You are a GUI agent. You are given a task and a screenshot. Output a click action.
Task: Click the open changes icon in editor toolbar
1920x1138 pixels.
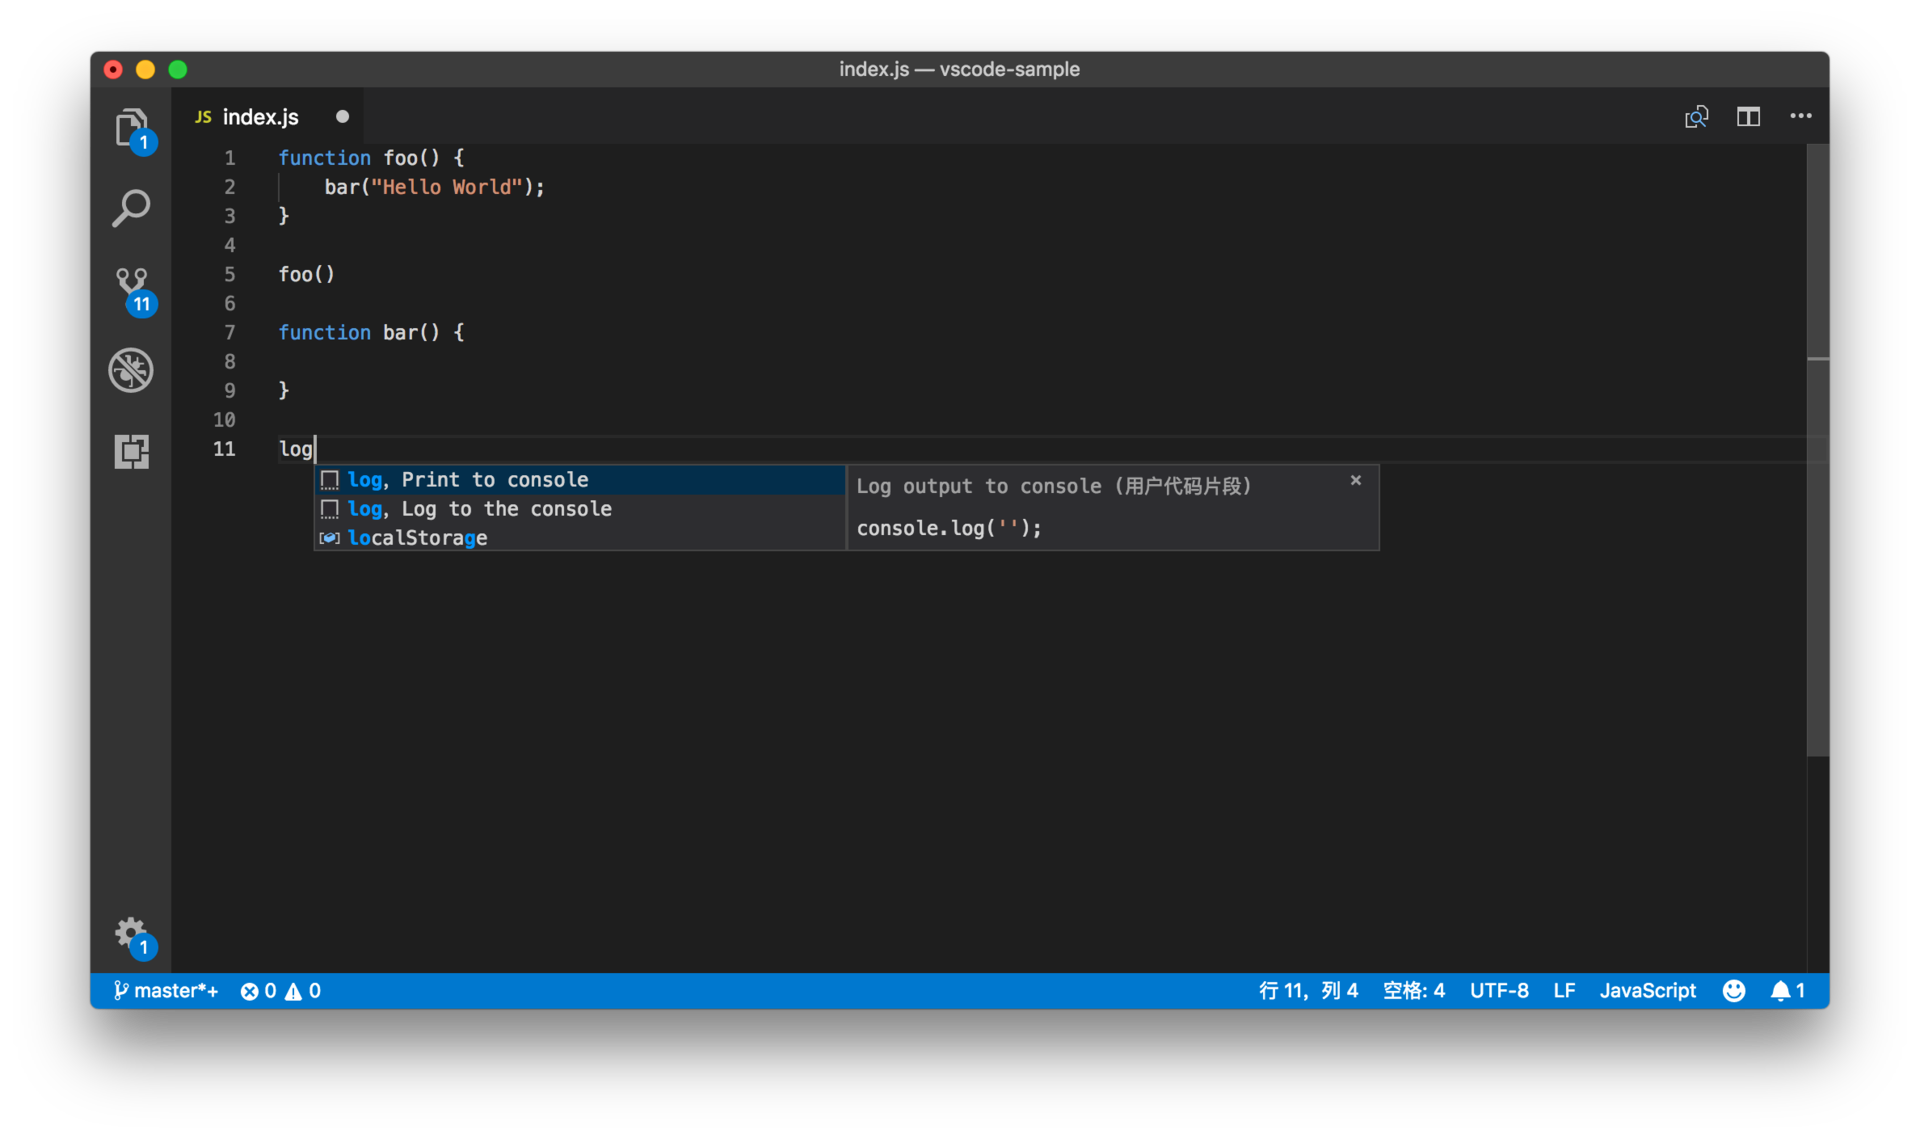1696,117
